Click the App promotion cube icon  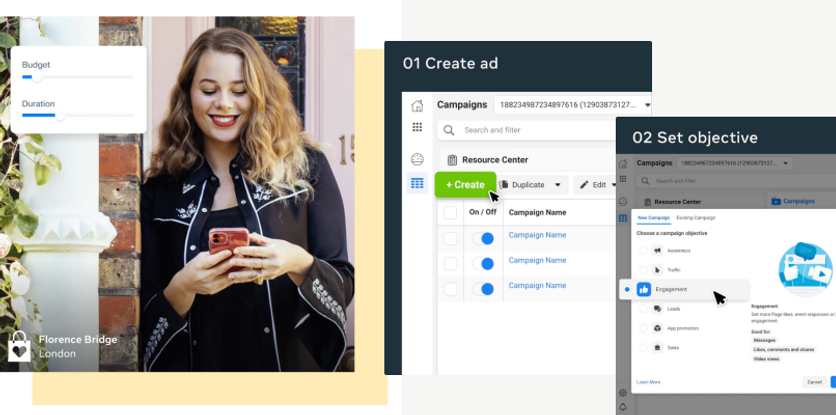click(x=657, y=328)
